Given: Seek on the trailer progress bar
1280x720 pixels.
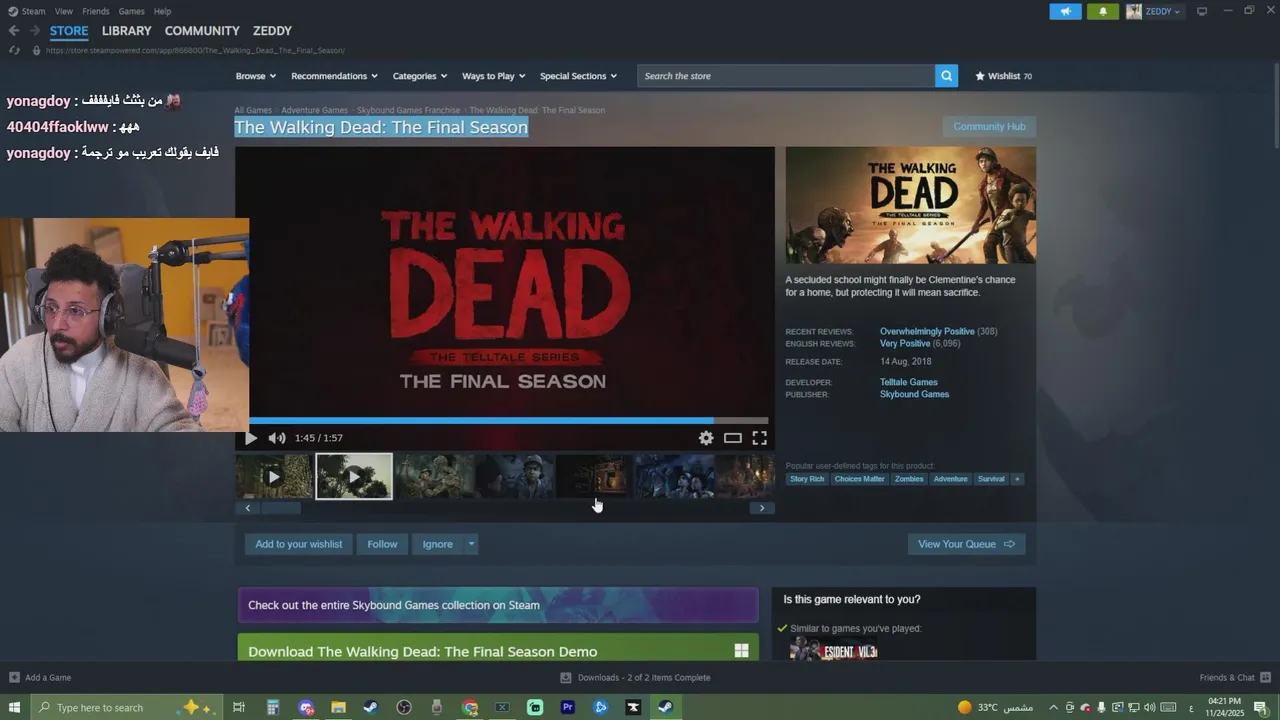Looking at the screenshot, I should pyautogui.click(x=509, y=421).
